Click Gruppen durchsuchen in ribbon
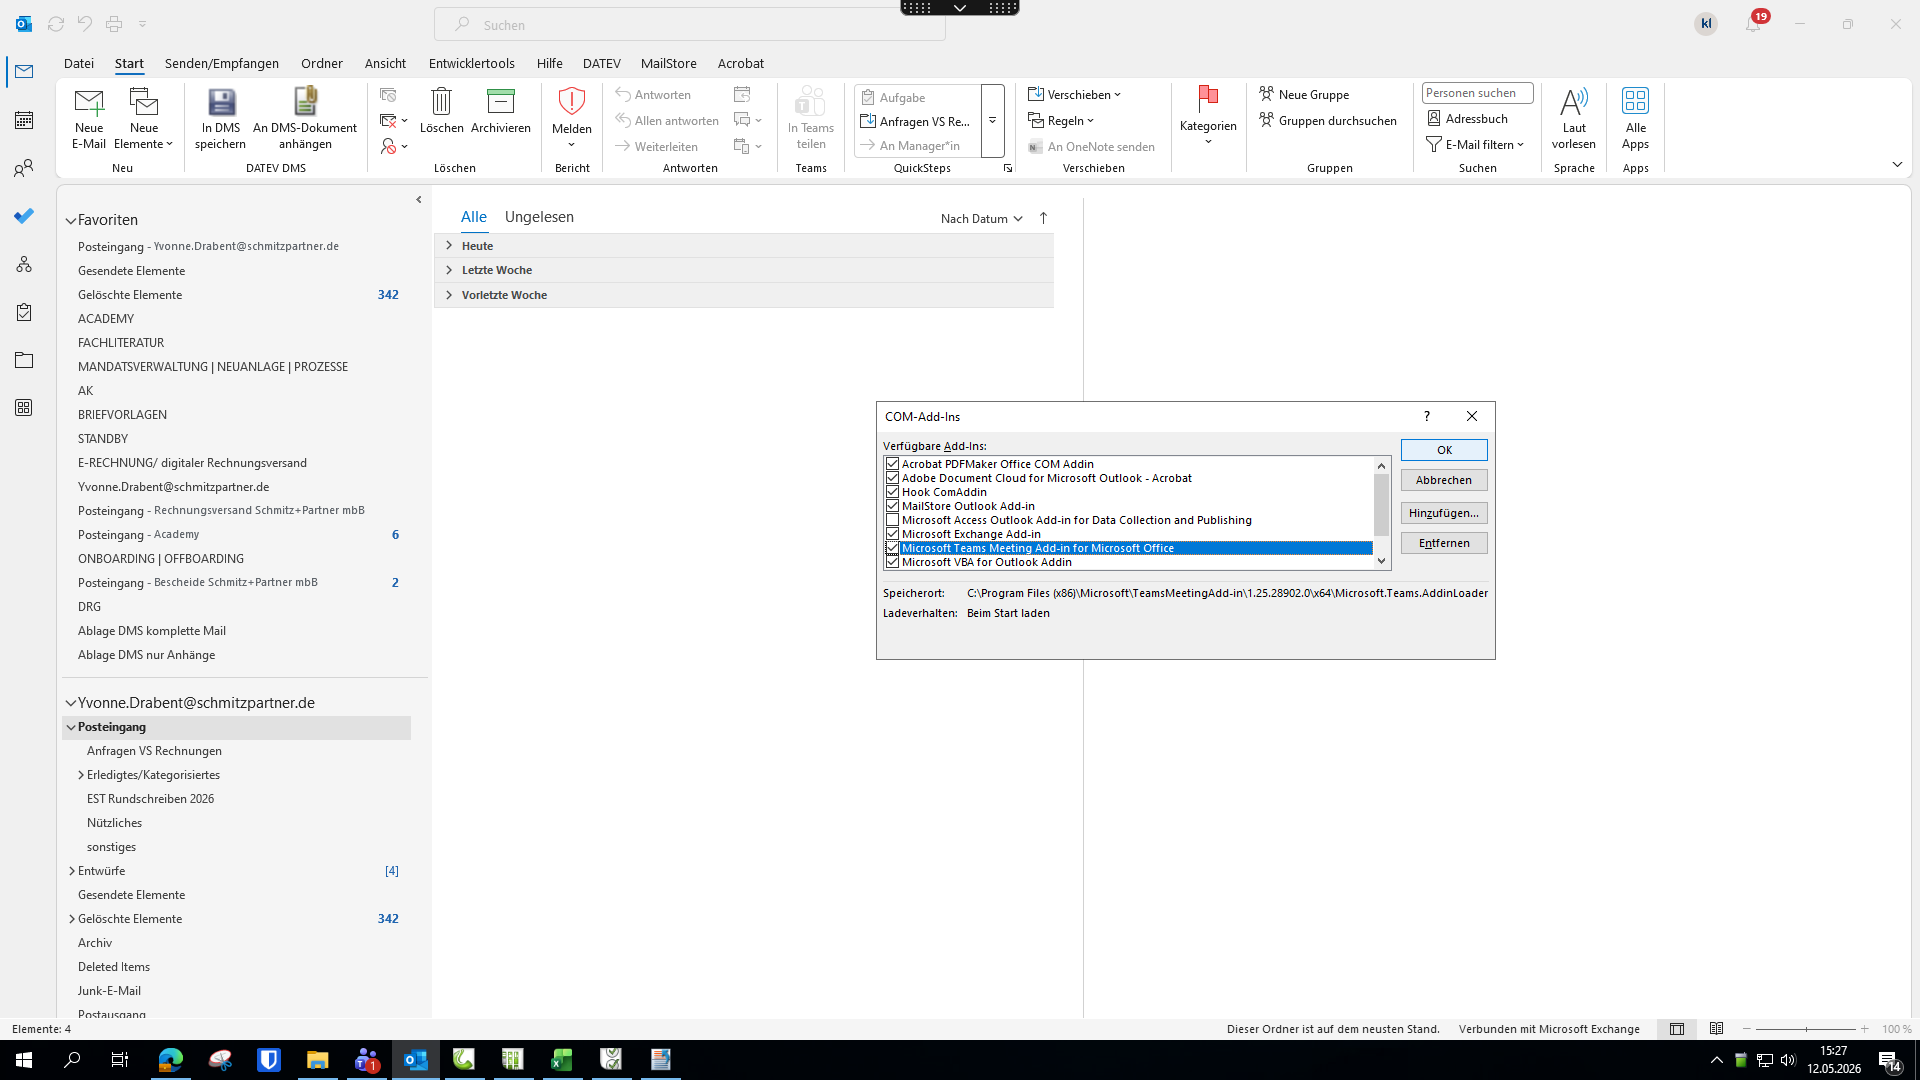Screen dimensions: 1920x1080 coord(1328,120)
